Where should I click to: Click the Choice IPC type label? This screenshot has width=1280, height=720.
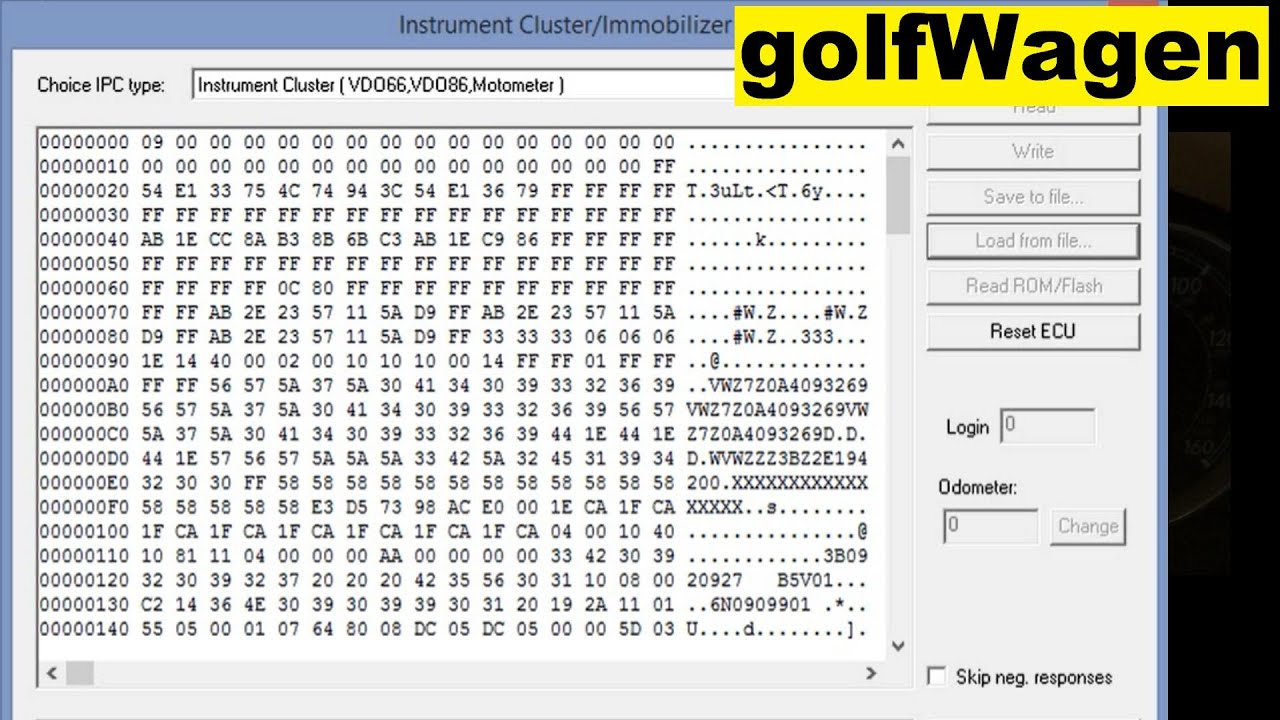coord(101,85)
